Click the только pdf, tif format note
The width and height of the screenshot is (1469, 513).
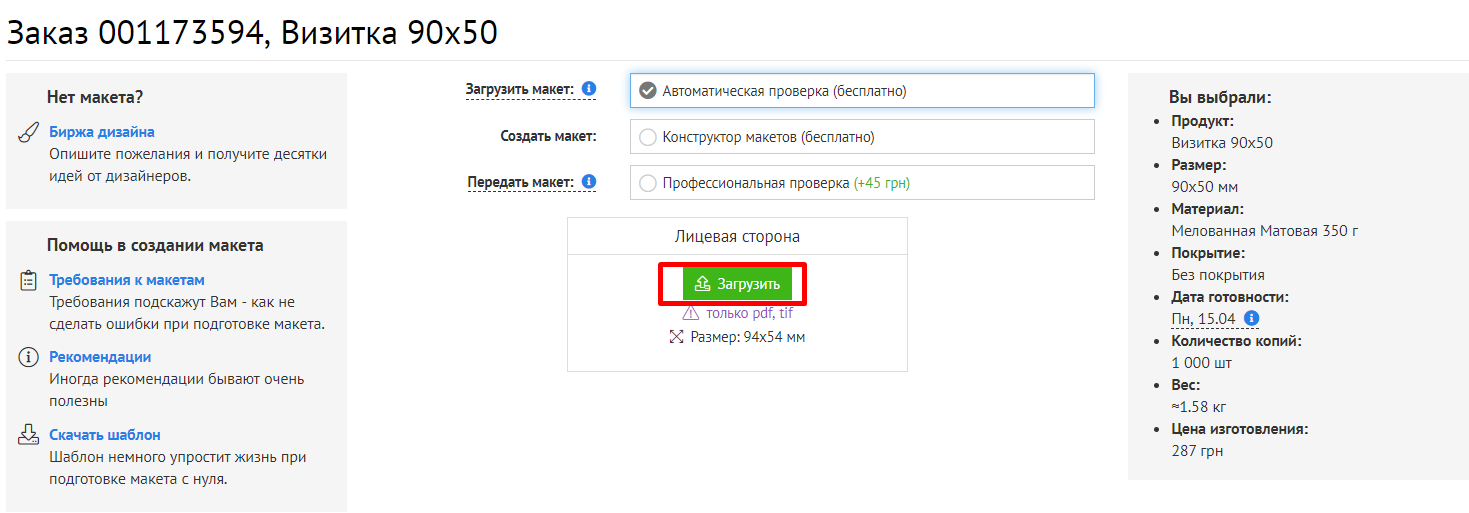[749, 313]
